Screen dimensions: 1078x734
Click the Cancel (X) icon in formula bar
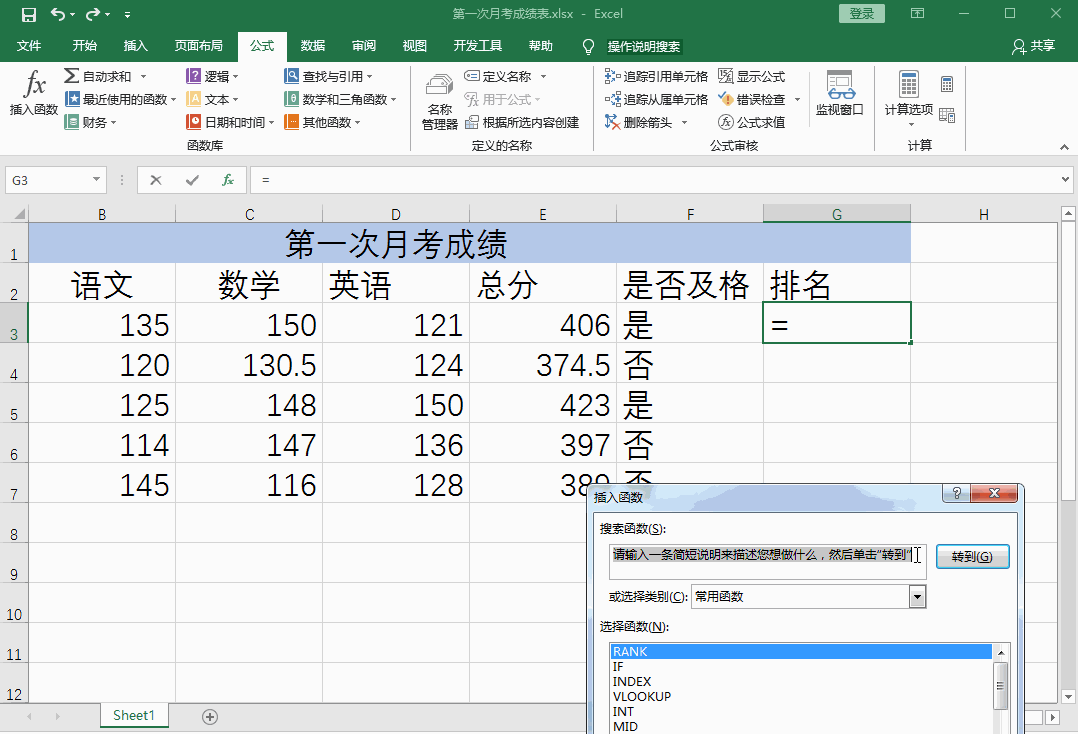point(156,180)
